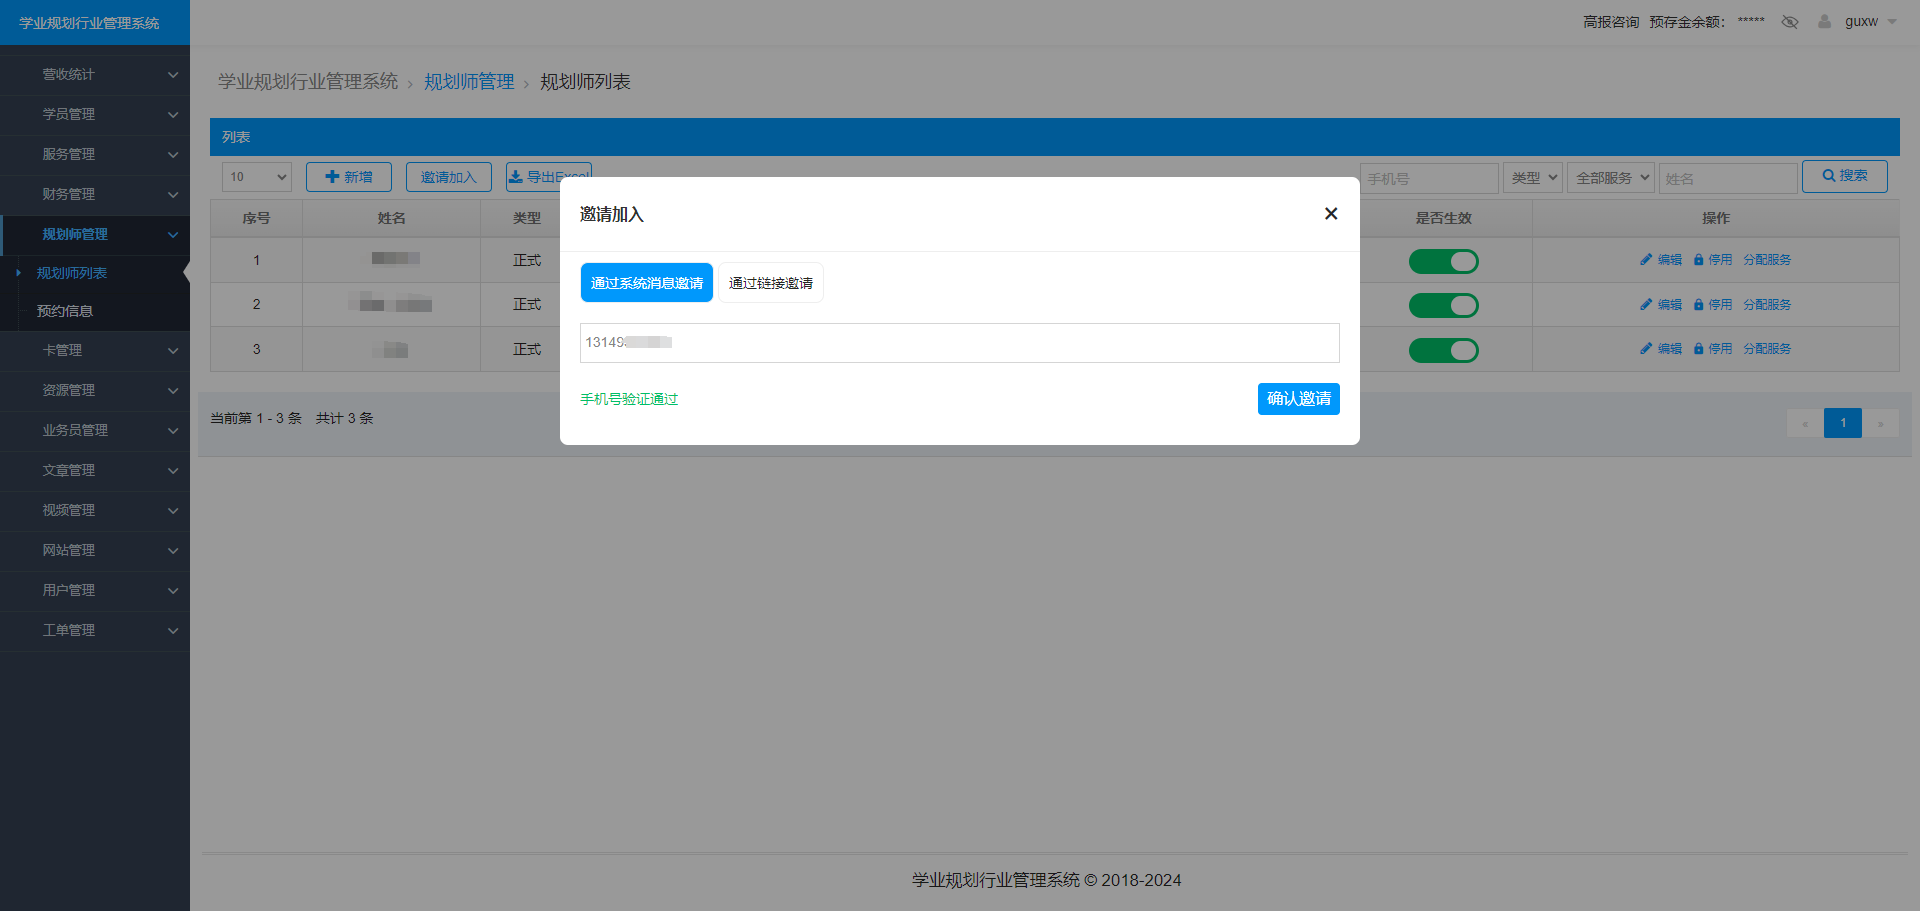
Task: Click the user avatar icon near guxw
Action: tap(1824, 21)
